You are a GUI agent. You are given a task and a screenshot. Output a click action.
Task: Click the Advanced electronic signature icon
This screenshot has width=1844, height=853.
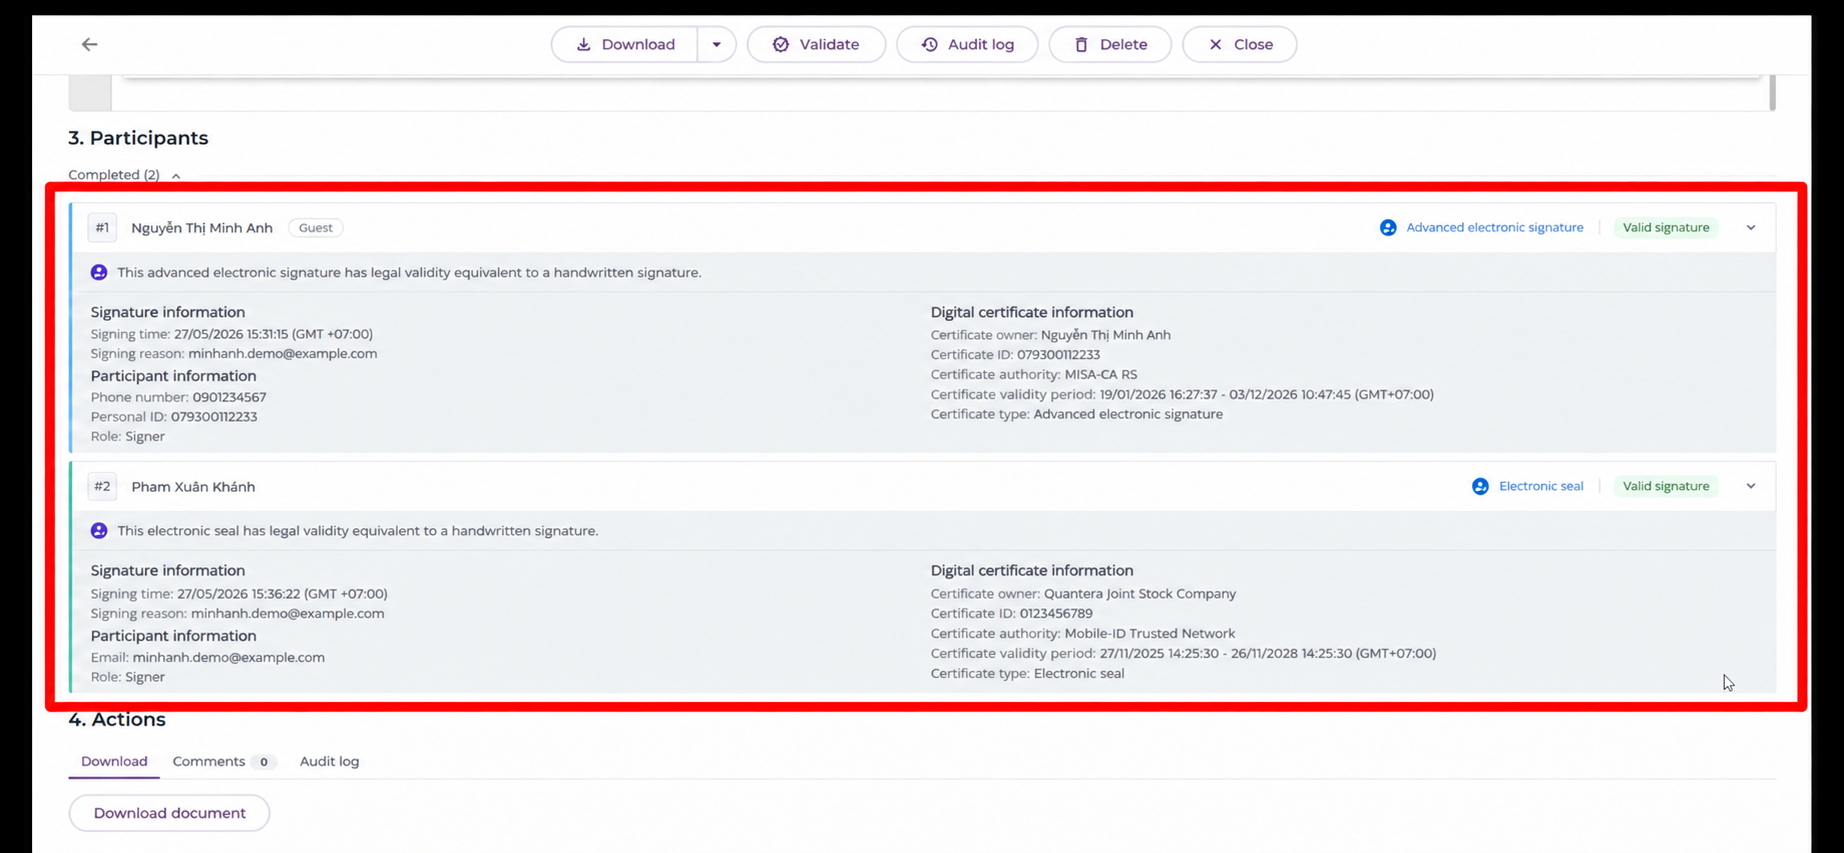[1388, 228]
